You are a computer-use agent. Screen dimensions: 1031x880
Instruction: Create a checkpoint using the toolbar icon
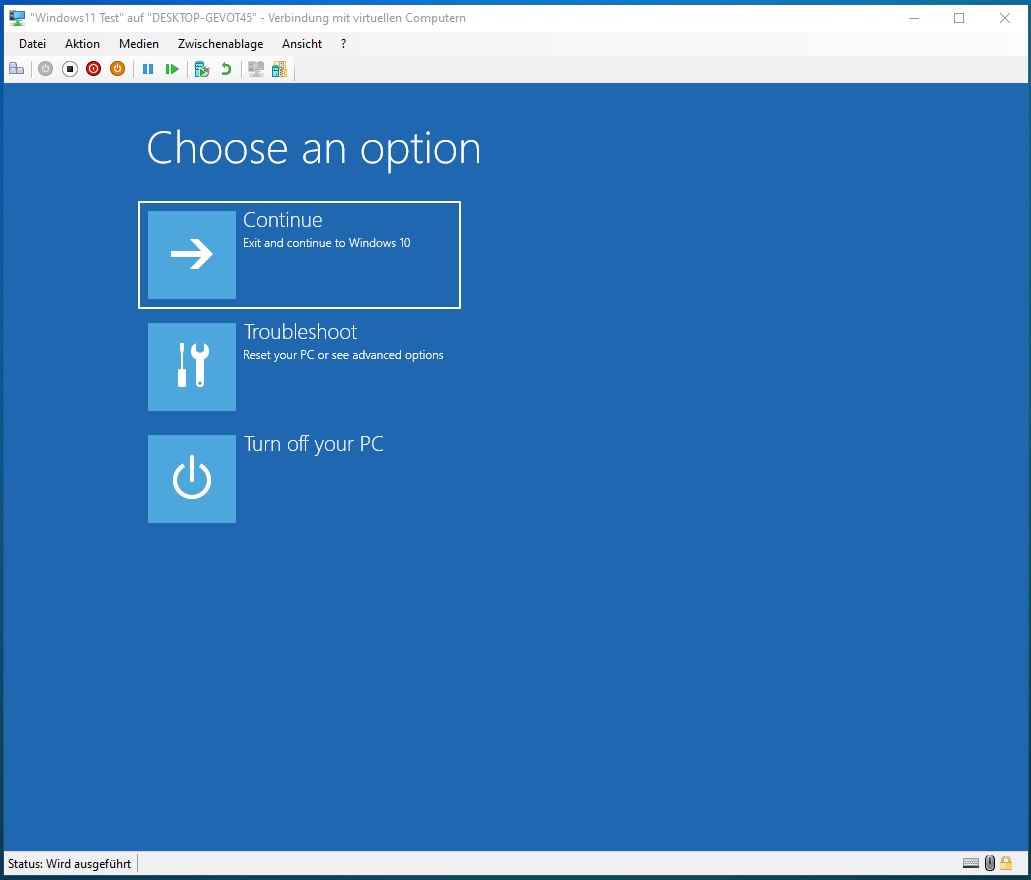tap(202, 69)
